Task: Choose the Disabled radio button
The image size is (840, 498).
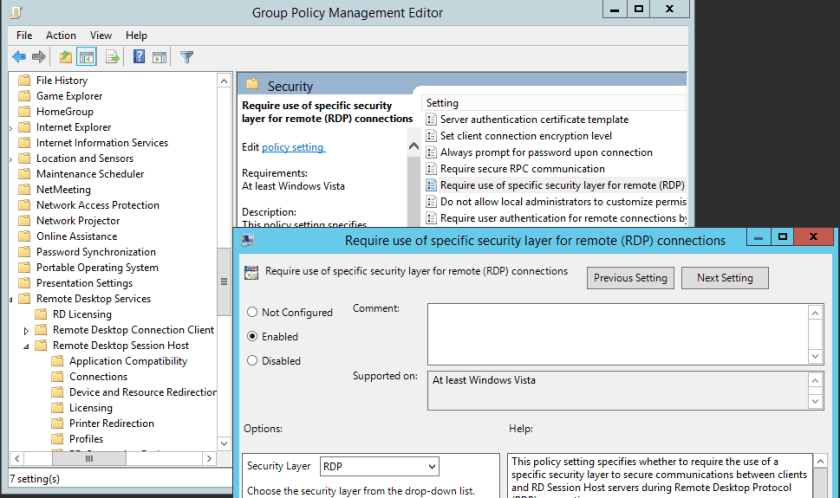Action: (x=252, y=361)
